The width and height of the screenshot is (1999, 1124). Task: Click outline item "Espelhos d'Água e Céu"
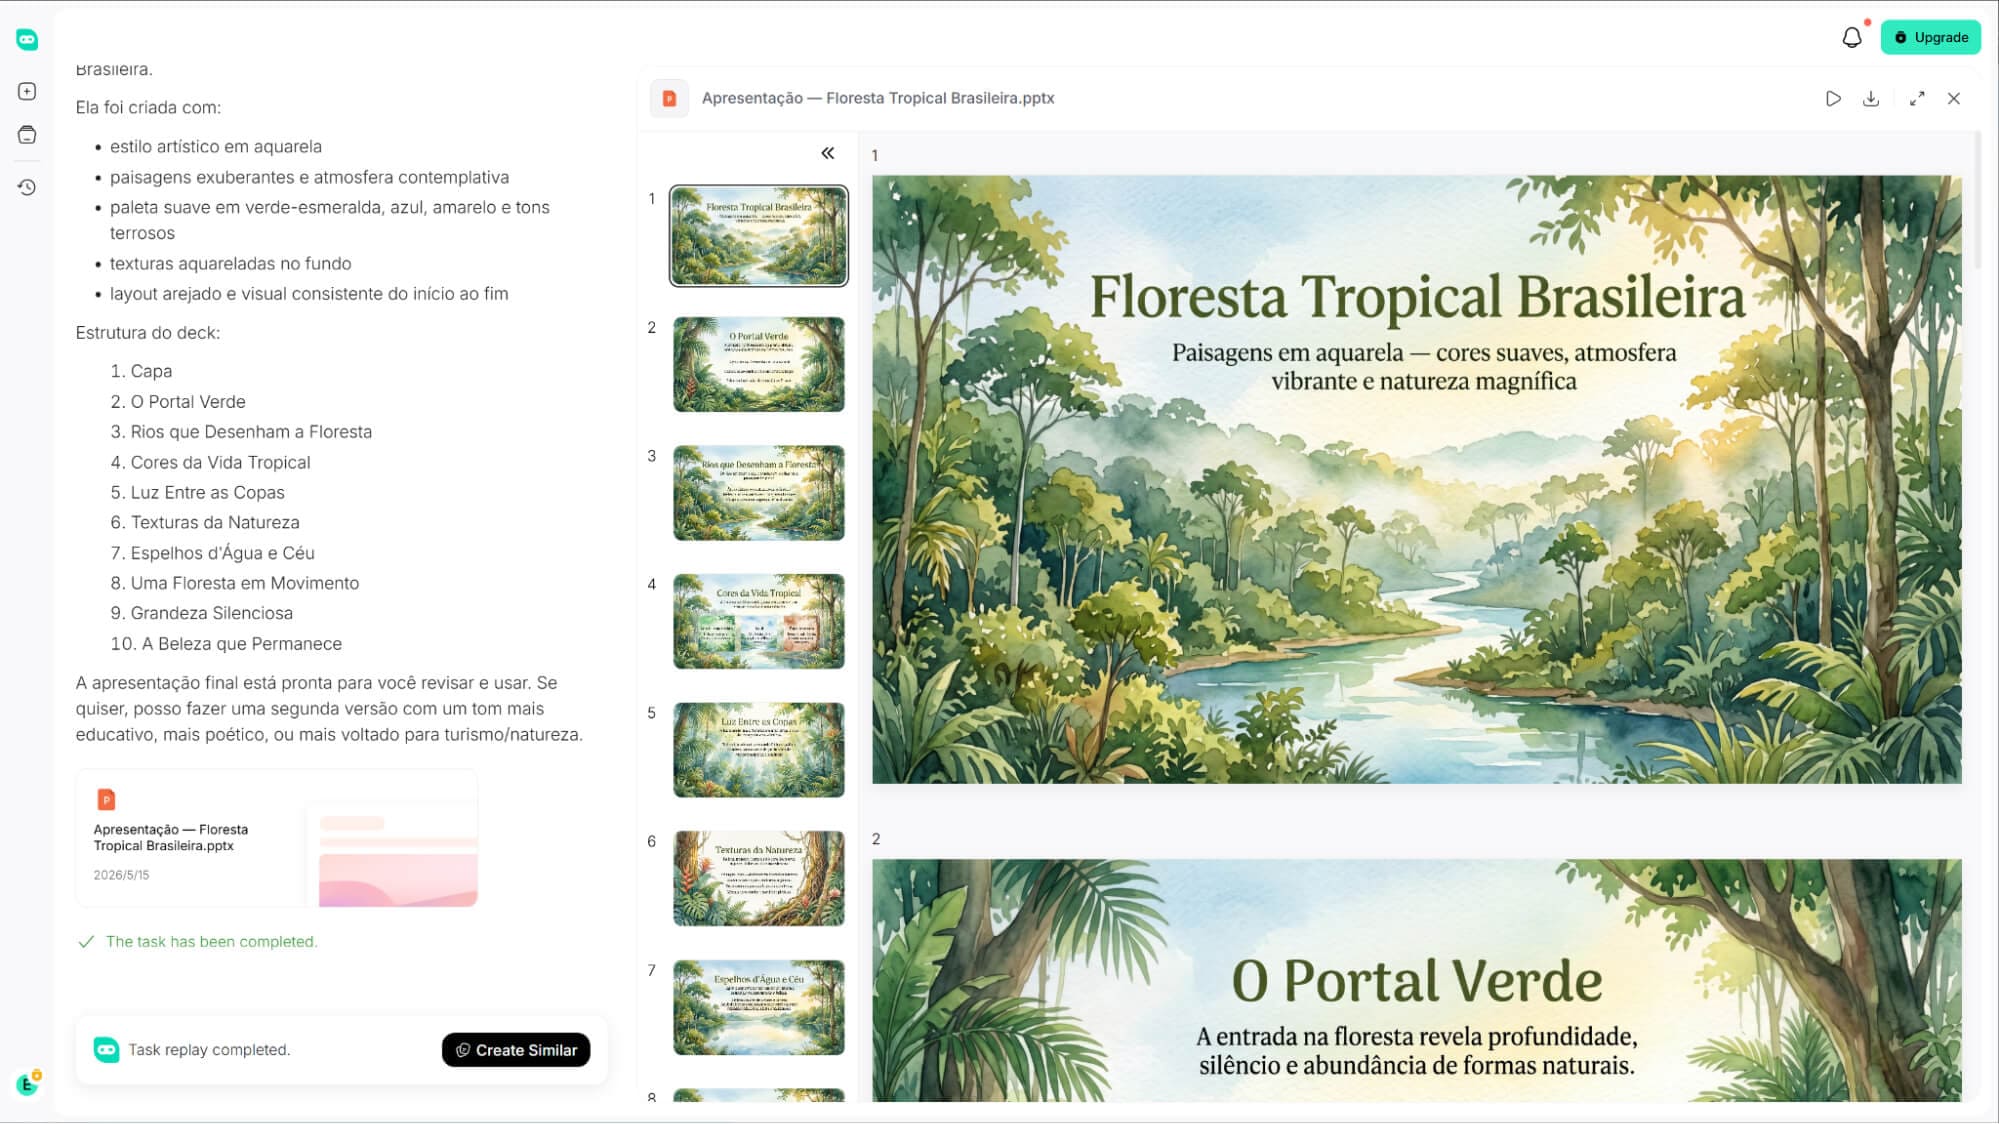pos(222,553)
